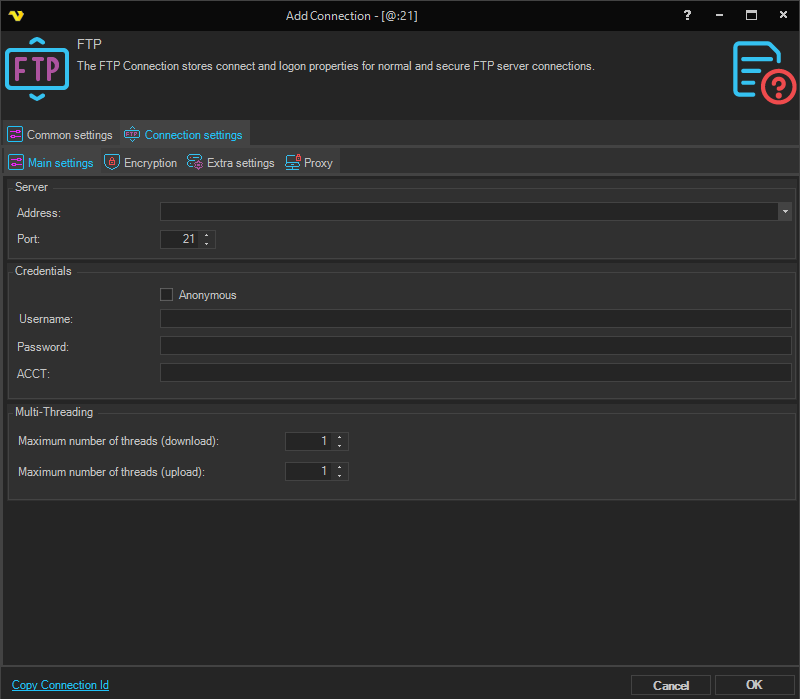This screenshot has height=699, width=800.
Task: Click the FTP logo icon
Action: click(38, 69)
